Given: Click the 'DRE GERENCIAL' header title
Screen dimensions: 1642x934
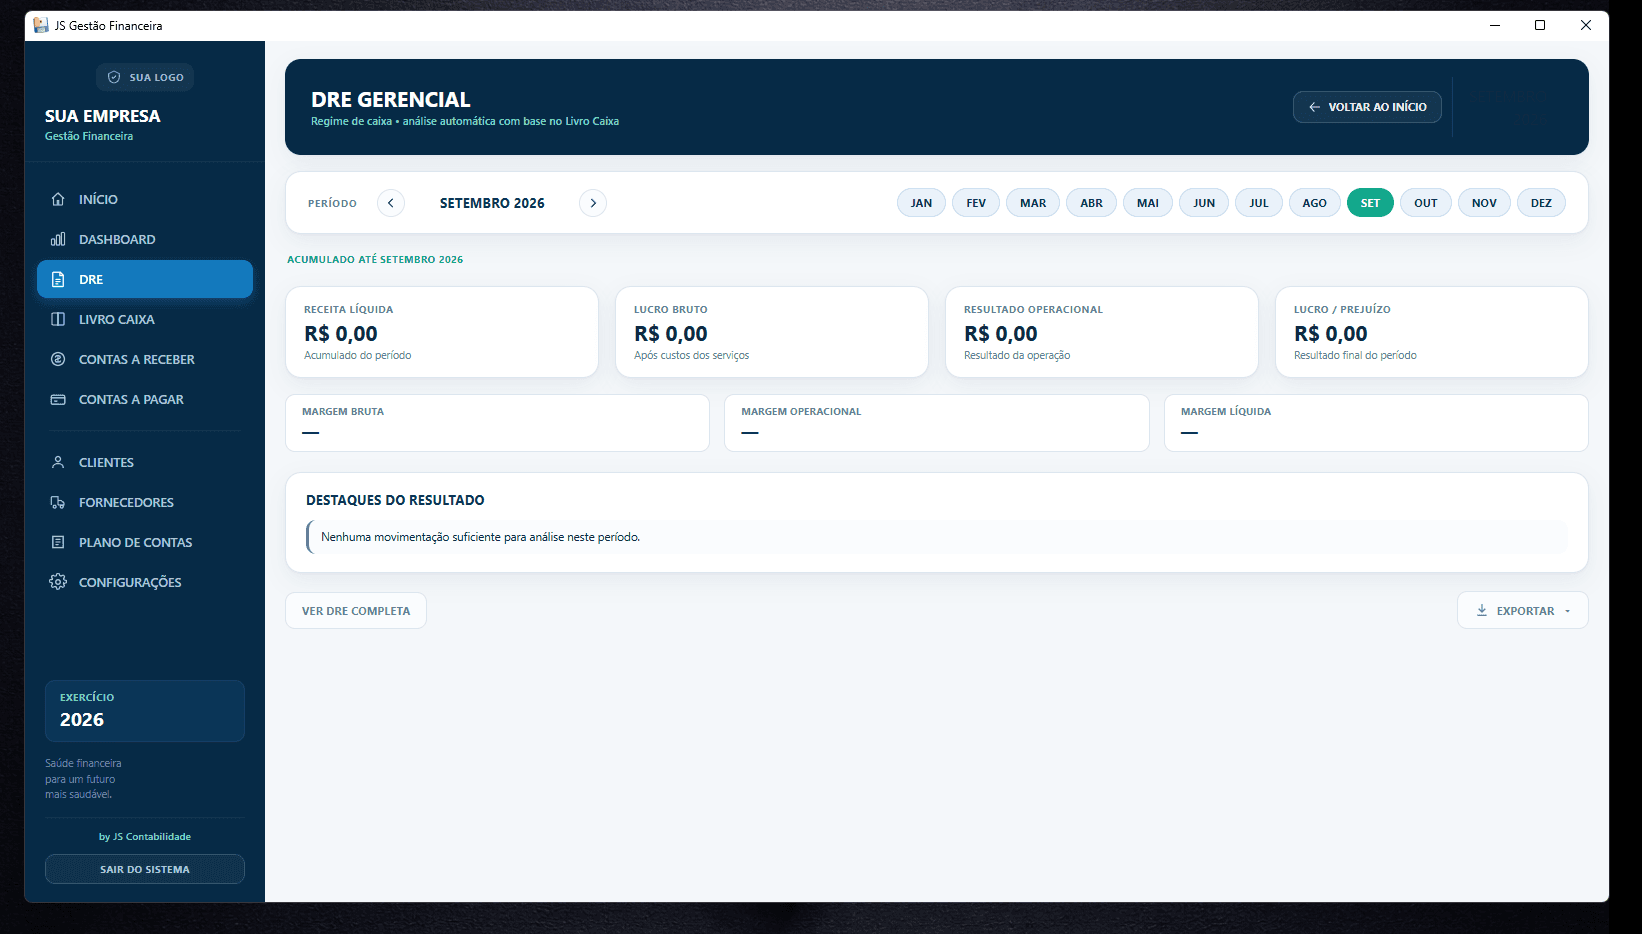Looking at the screenshot, I should (391, 100).
